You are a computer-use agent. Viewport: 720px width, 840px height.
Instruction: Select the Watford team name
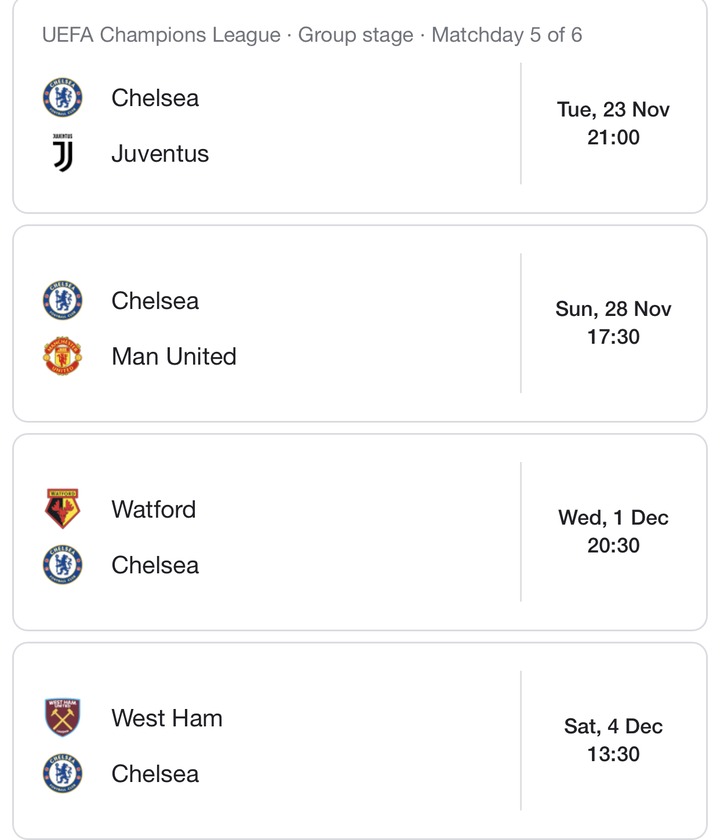point(153,509)
